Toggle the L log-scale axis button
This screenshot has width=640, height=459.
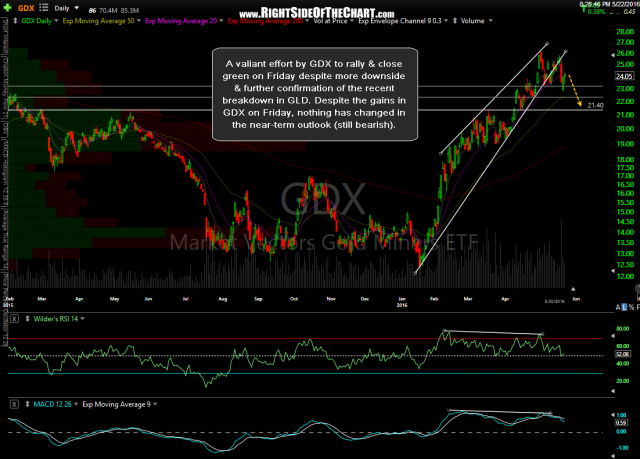click(624, 308)
